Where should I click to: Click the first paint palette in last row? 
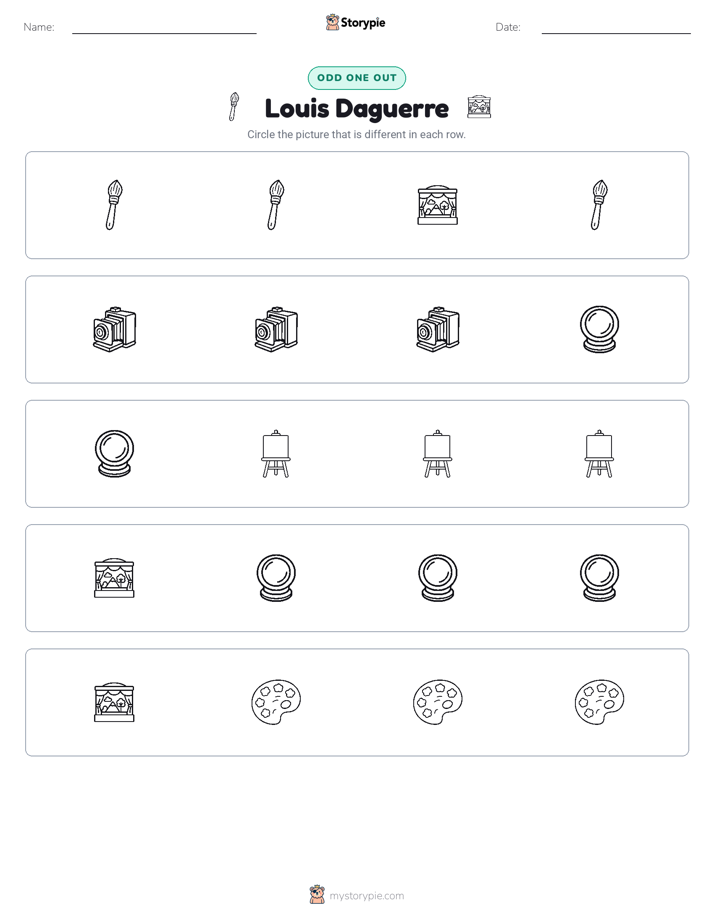click(276, 702)
